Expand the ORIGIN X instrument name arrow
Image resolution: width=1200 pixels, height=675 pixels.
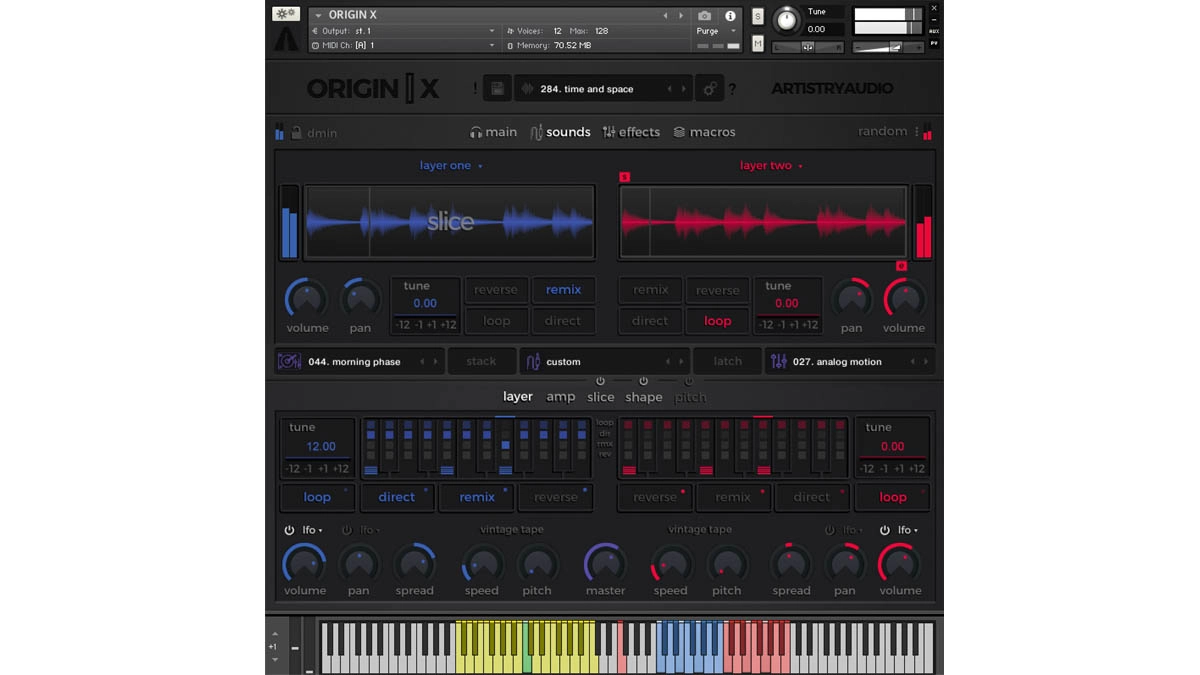click(318, 16)
